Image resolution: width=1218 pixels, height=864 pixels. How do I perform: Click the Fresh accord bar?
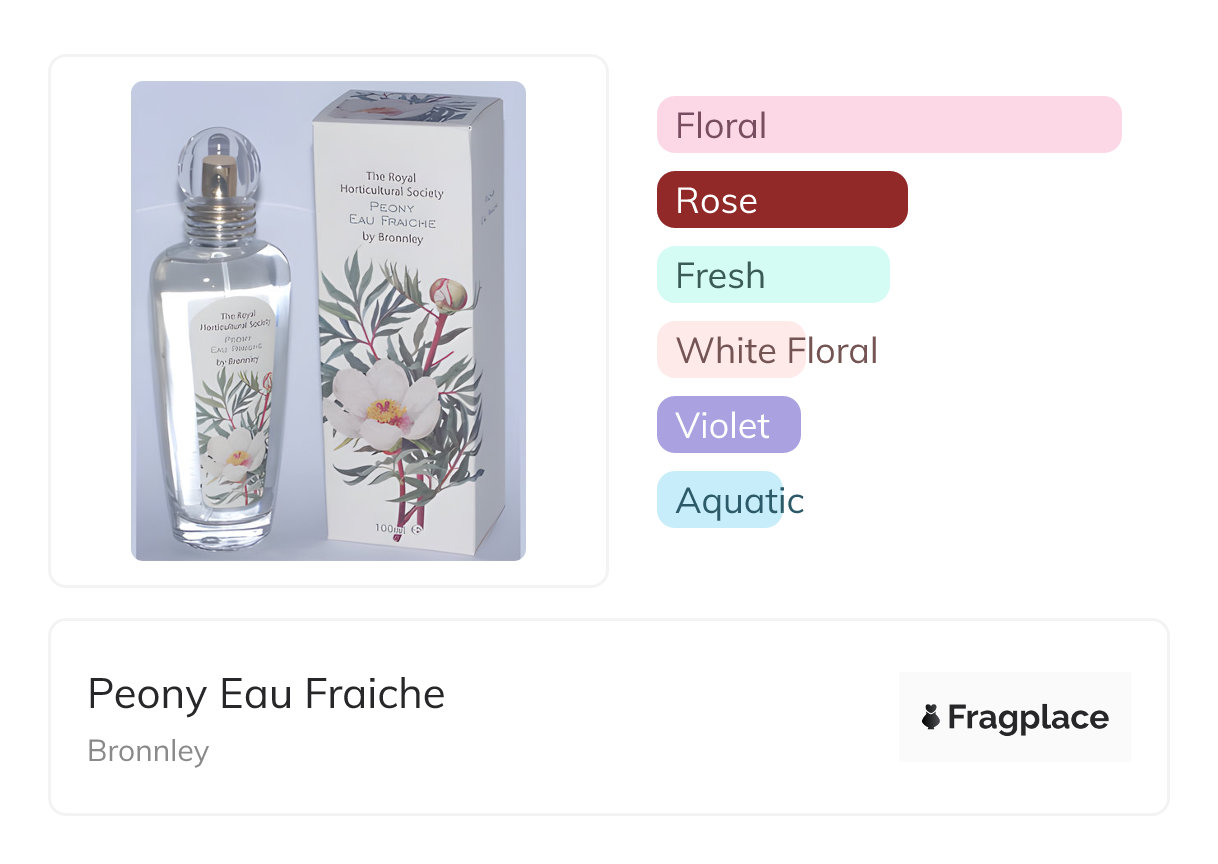coord(773,275)
